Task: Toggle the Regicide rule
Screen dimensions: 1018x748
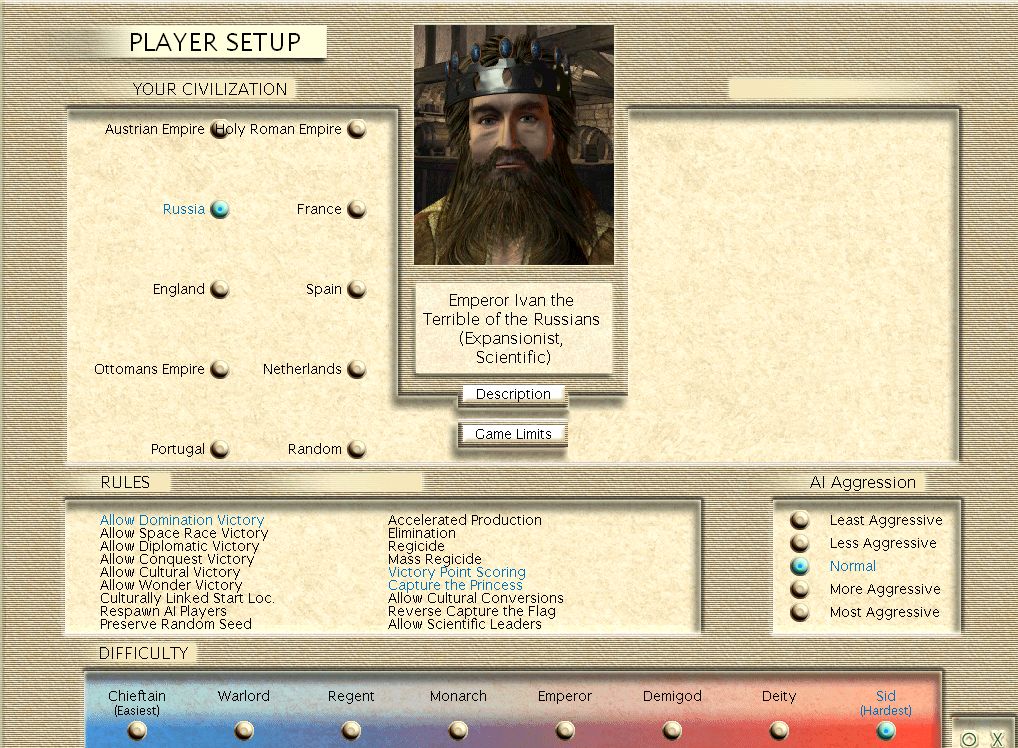Action: [416, 546]
